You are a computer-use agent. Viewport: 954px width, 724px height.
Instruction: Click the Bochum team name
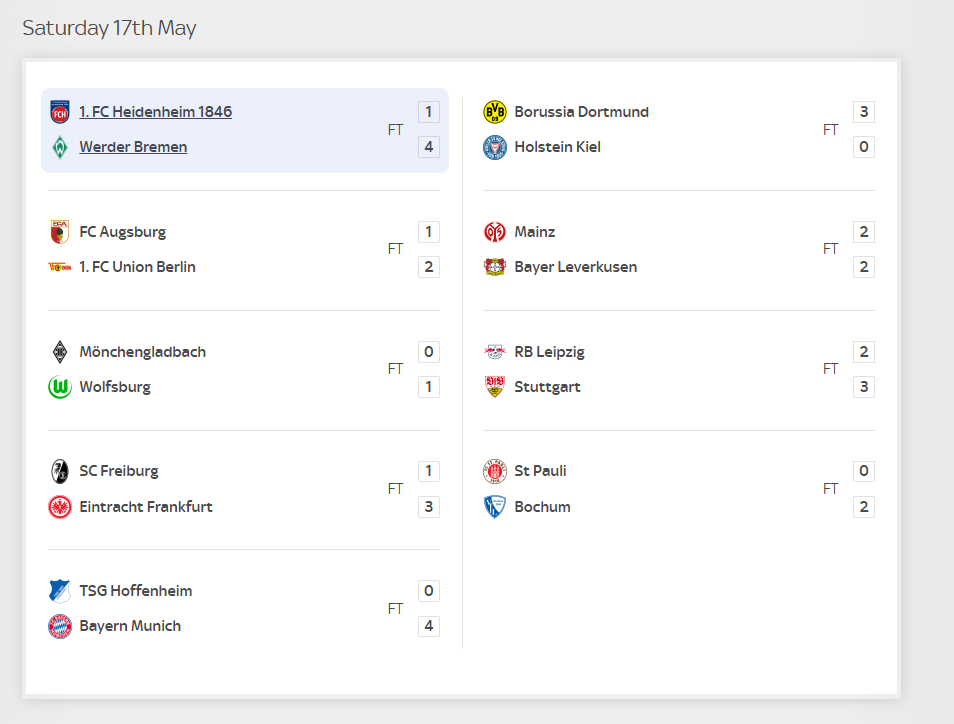(543, 507)
